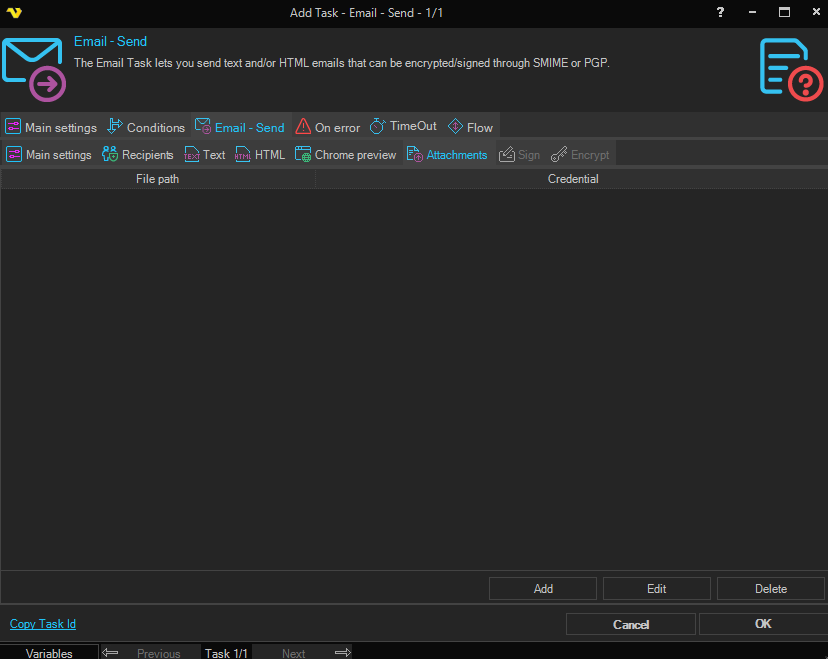The height and width of the screenshot is (659, 828).
Task: Click the File path column header
Action: tap(158, 179)
